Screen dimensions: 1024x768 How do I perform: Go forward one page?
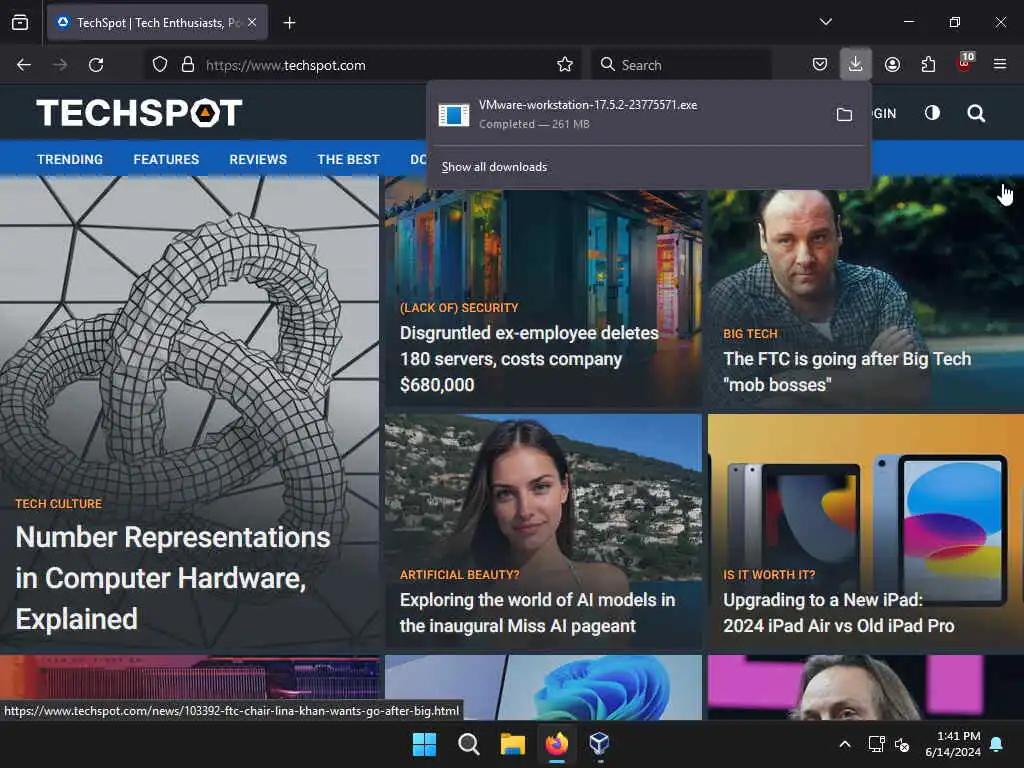pos(60,65)
